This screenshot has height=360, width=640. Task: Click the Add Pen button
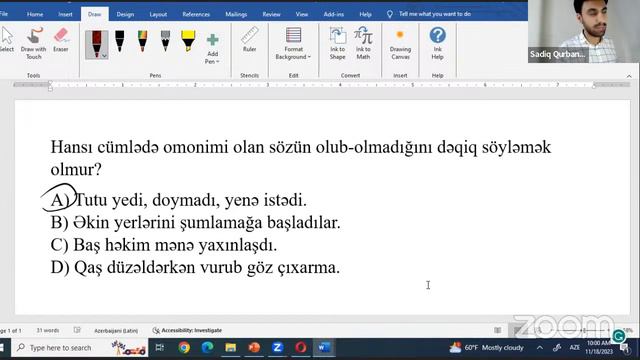pyautogui.click(x=212, y=48)
